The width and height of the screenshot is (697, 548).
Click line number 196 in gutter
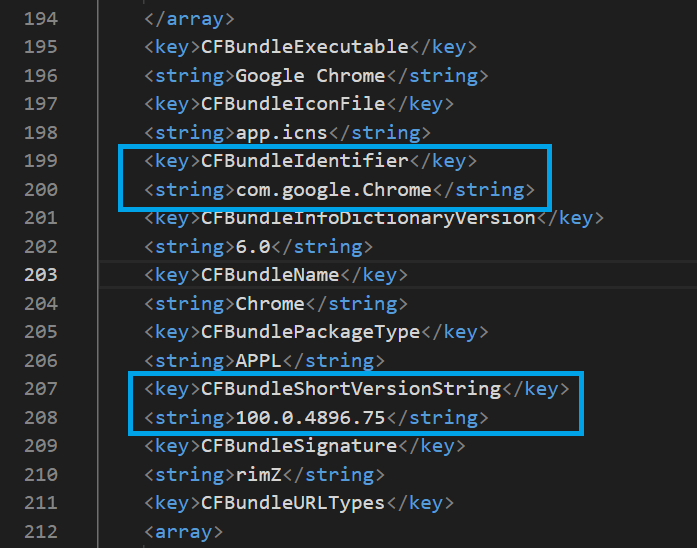click(x=41, y=76)
